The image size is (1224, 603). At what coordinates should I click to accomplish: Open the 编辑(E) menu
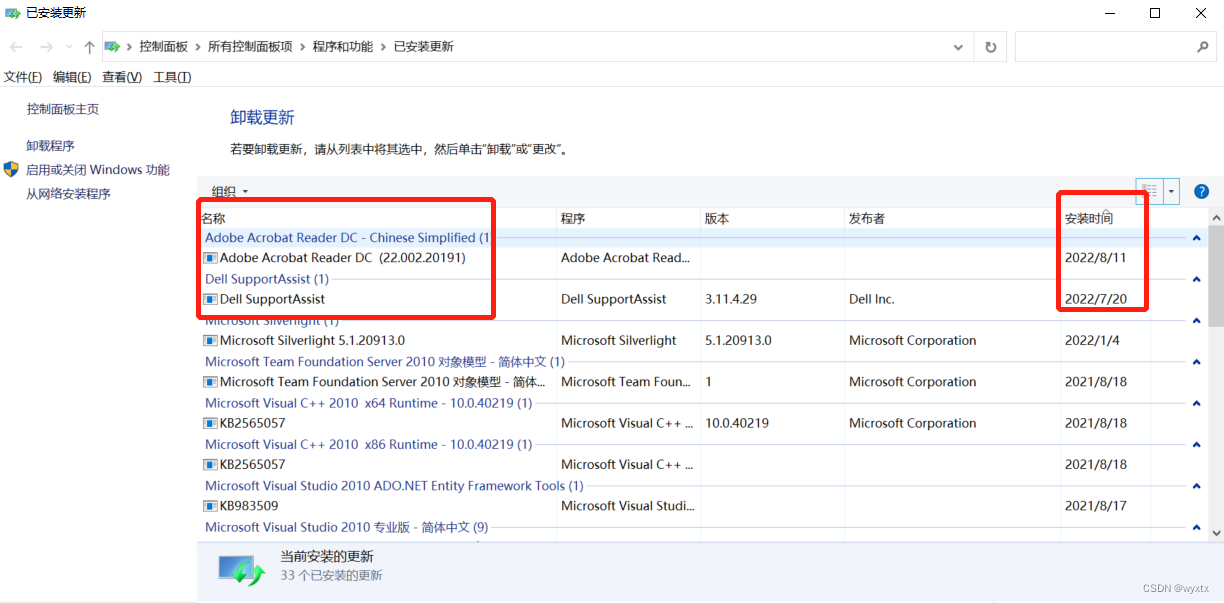click(72, 77)
